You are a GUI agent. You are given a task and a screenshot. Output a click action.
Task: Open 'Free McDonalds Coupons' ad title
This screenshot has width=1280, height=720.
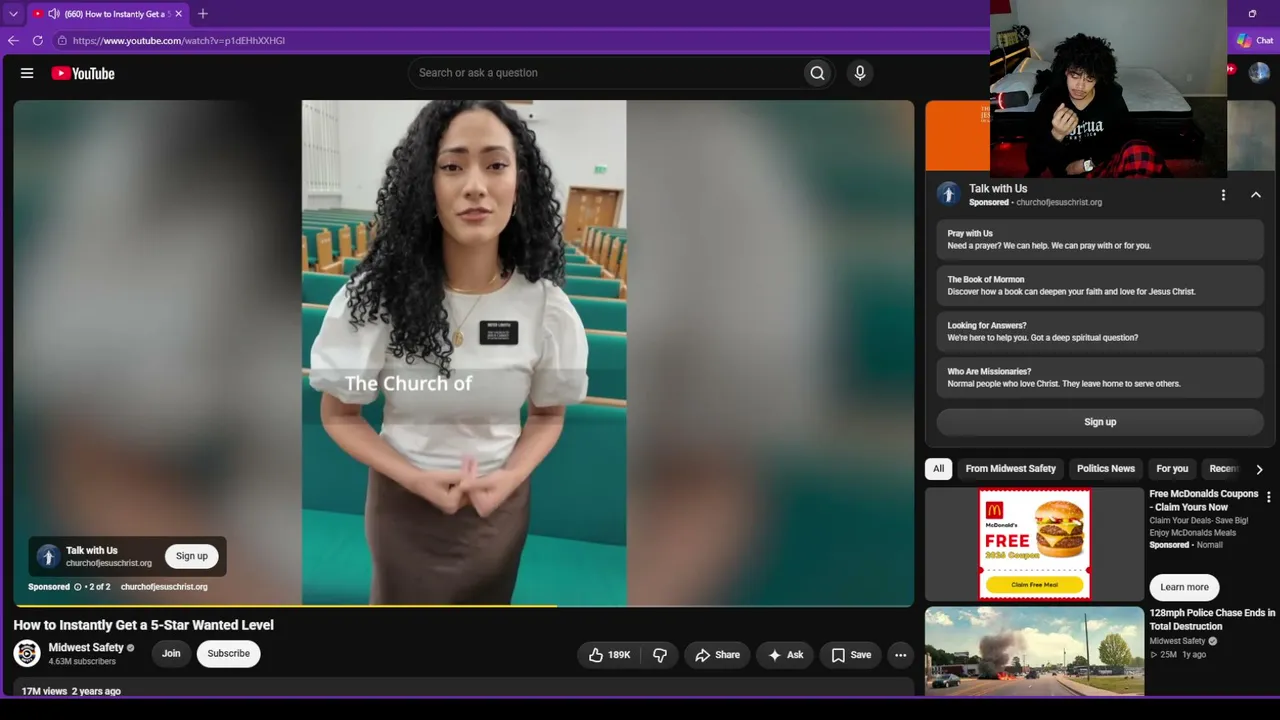(x=1203, y=500)
